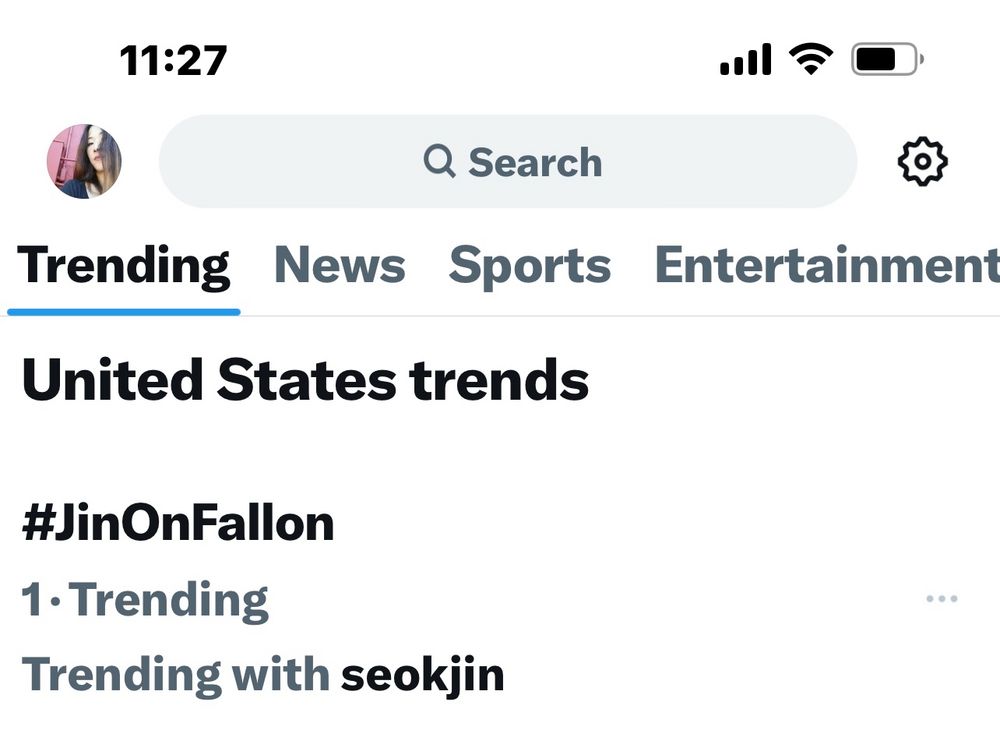Tap the blue underline below Trending

[124, 311]
